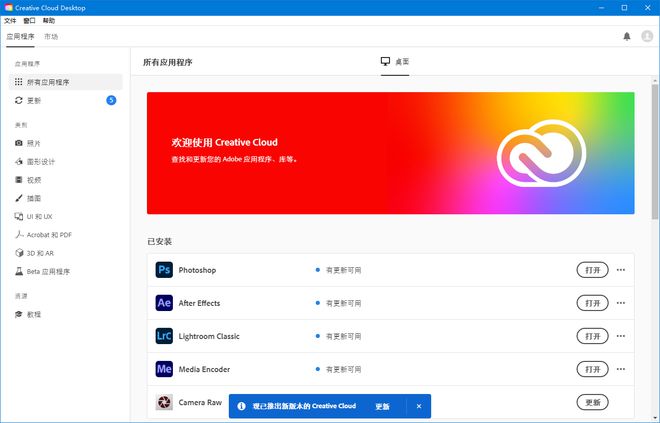Select 更新 in the sidebar

[66, 100]
